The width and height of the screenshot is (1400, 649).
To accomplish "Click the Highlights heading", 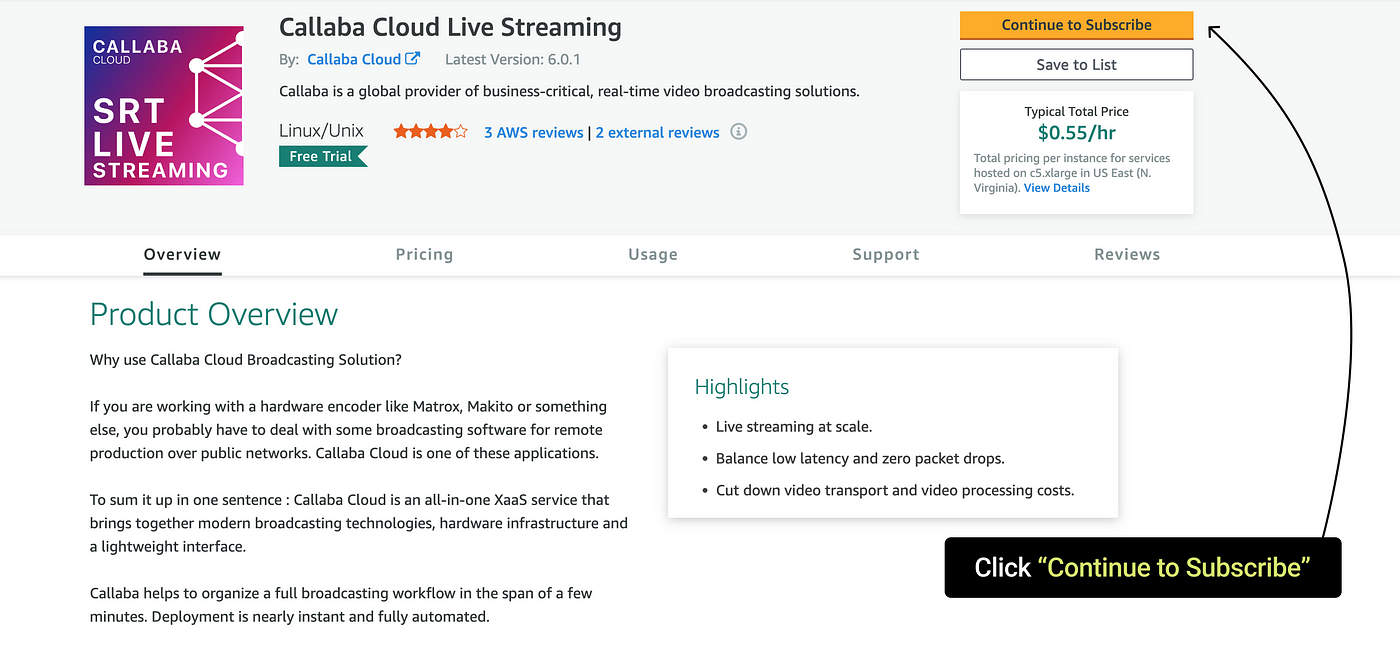I will tap(742, 387).
